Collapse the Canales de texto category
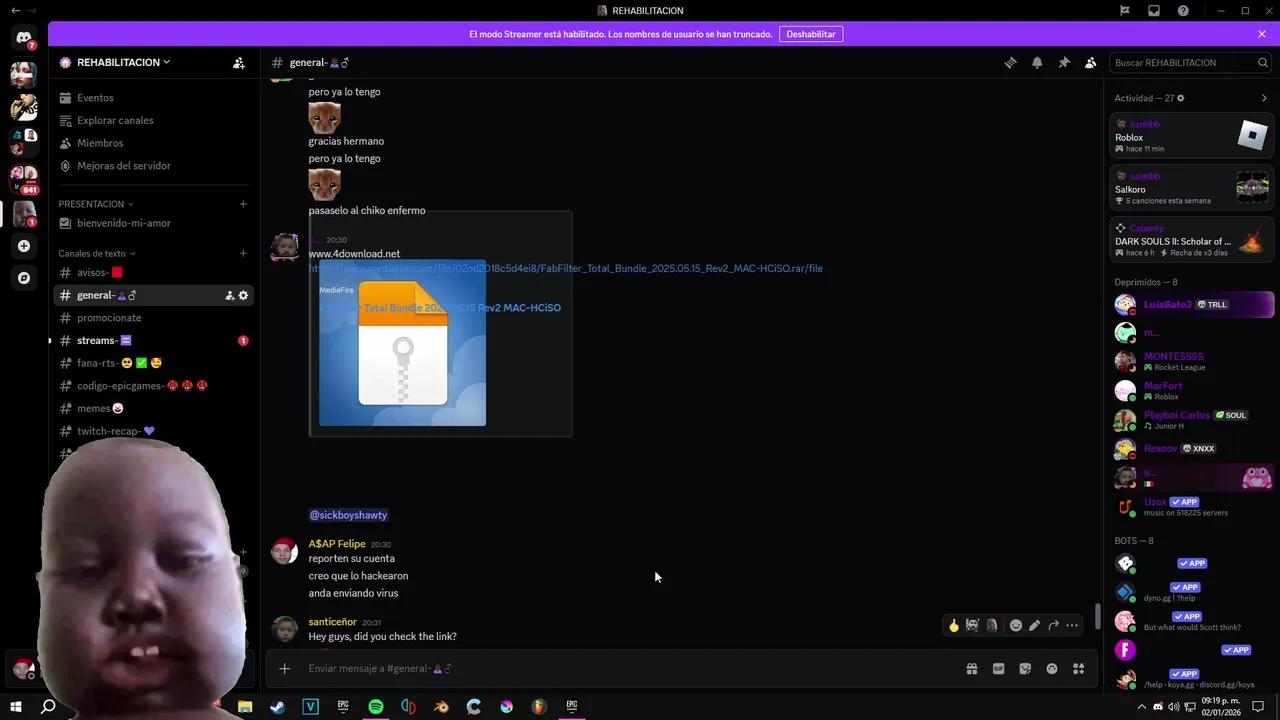 (x=97, y=253)
